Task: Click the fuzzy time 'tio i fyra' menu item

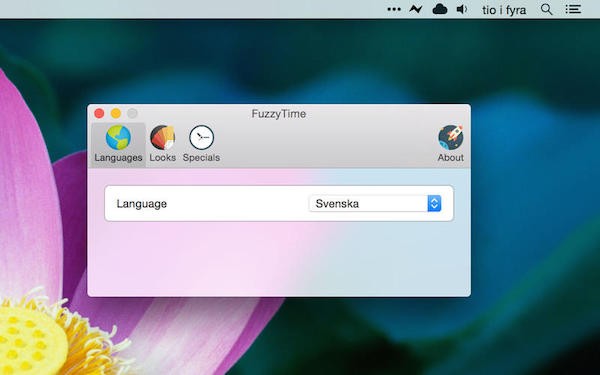Action: click(x=504, y=10)
